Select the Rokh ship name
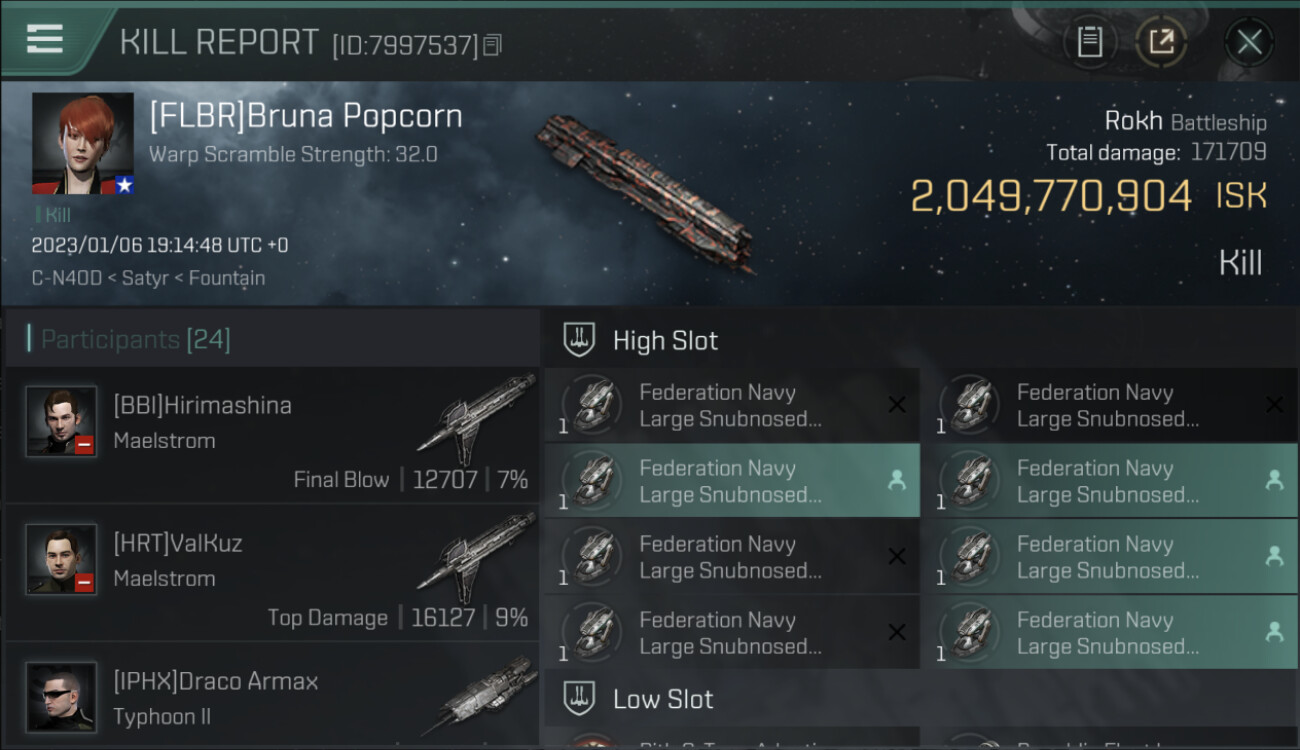This screenshot has height=750, width=1300. pyautogui.click(x=1132, y=122)
